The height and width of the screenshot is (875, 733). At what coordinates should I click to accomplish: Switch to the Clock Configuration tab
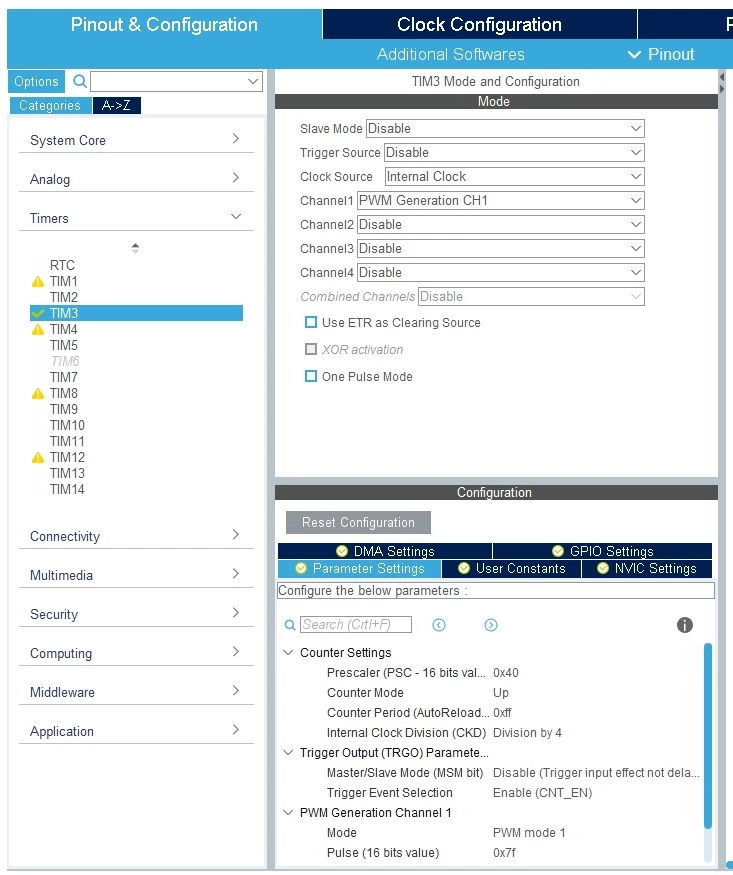(479, 24)
